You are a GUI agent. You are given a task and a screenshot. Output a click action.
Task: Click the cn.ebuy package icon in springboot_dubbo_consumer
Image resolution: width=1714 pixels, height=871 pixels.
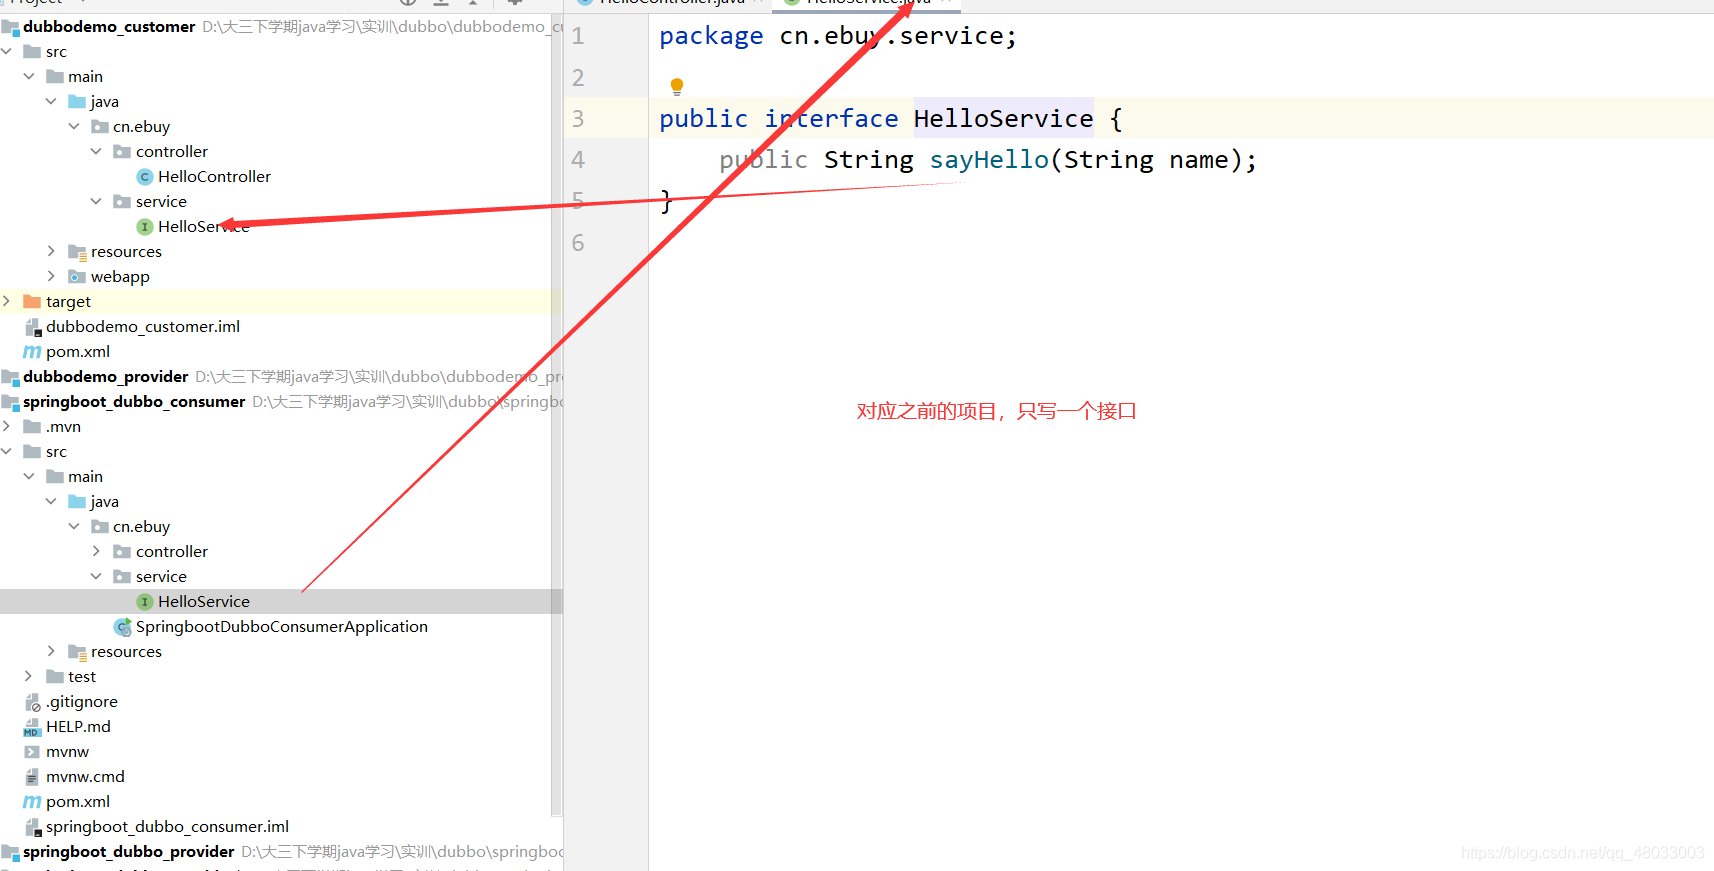point(100,526)
